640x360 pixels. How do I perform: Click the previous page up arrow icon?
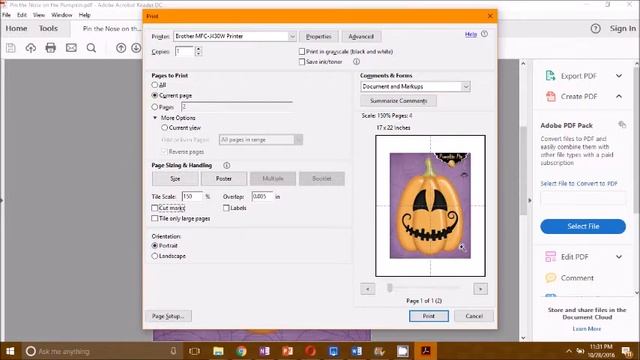coord(121,48)
